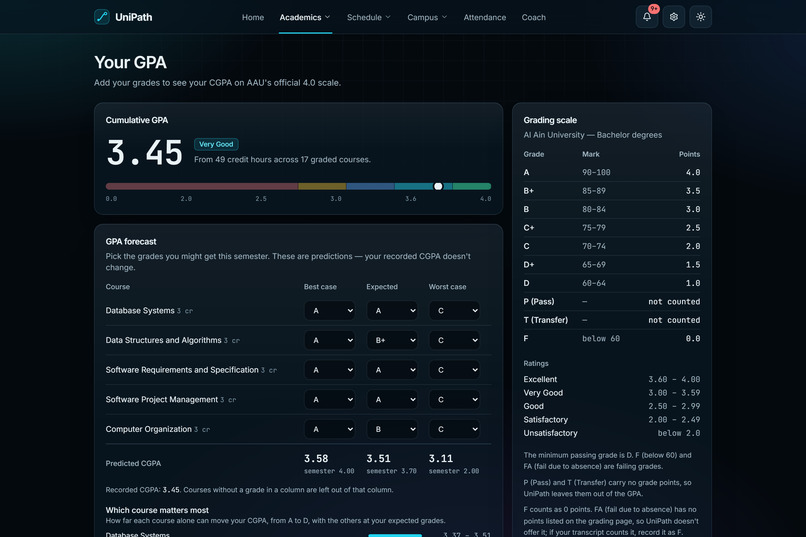This screenshot has height=537, width=806.
Task: Click the best case predicted 3.58
Action: point(316,458)
